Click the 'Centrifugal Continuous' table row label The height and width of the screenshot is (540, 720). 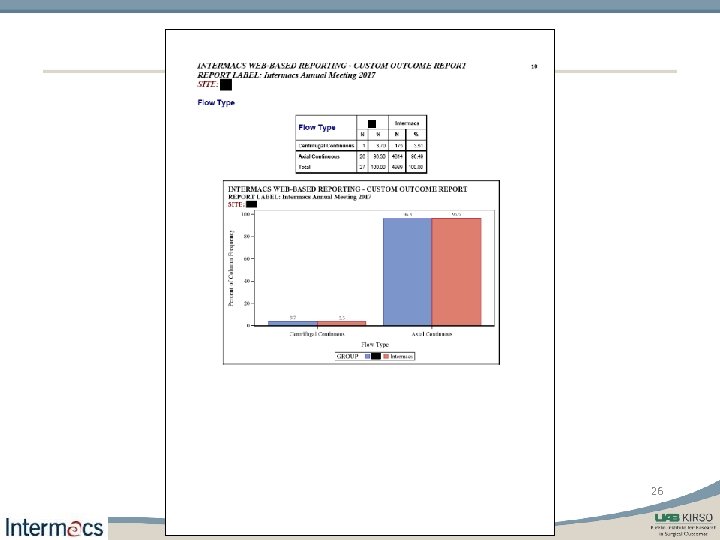(326, 146)
